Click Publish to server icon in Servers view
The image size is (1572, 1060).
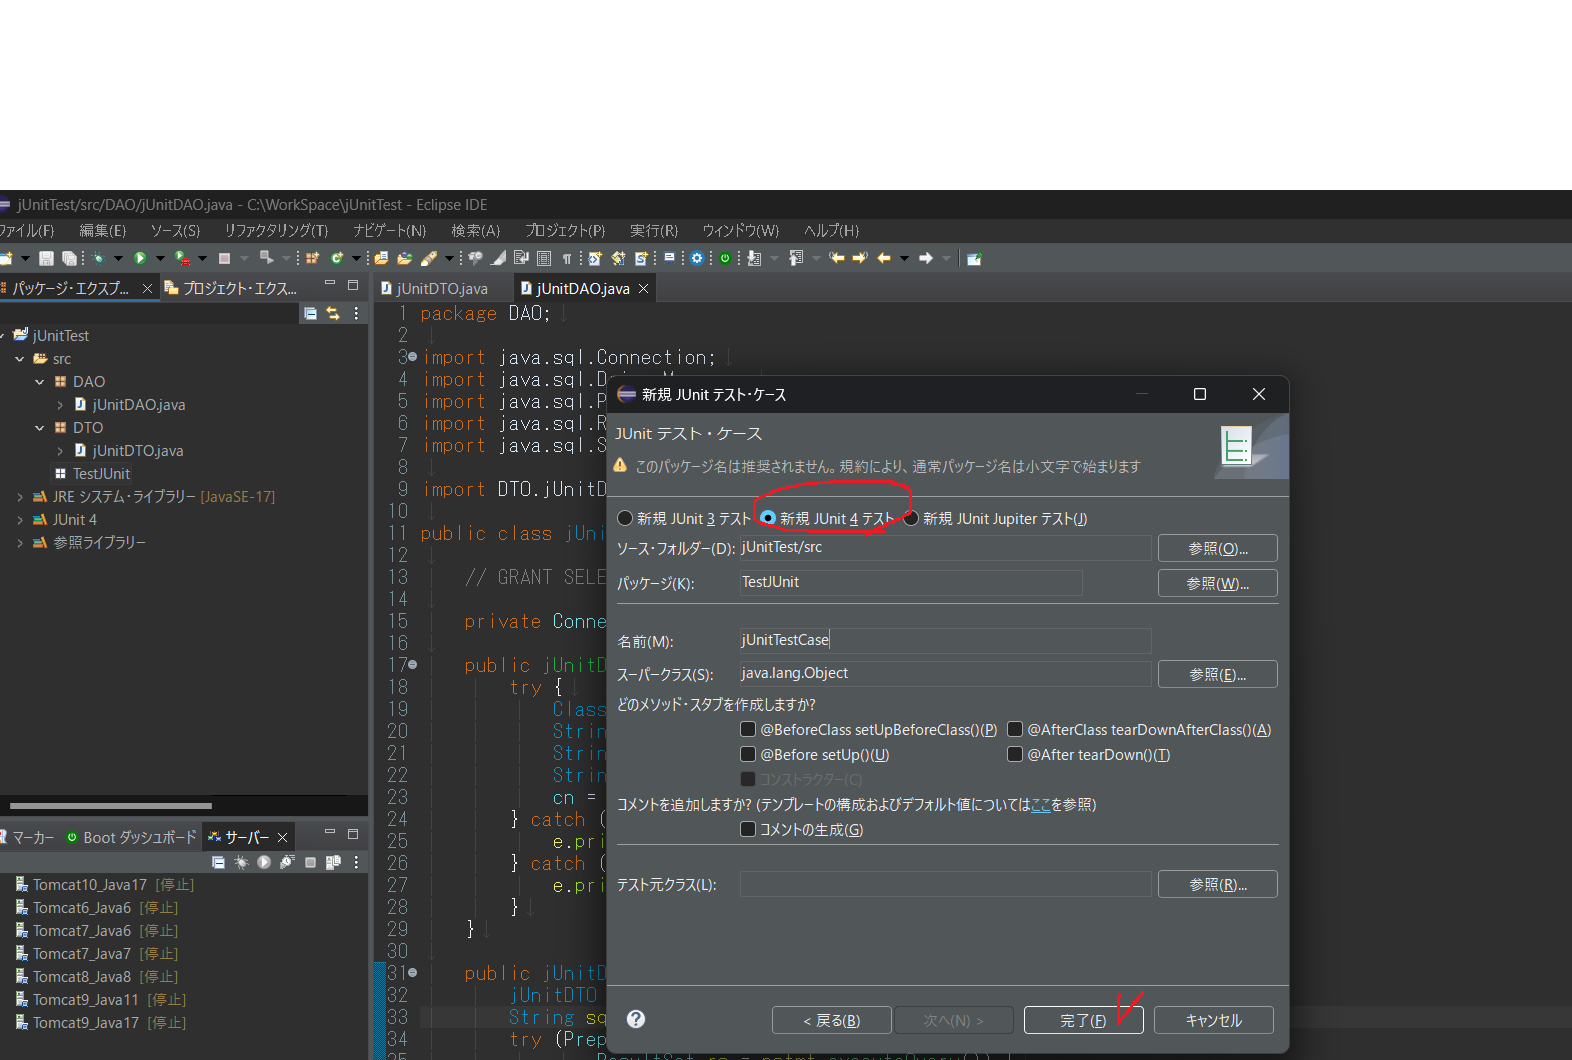coord(333,862)
